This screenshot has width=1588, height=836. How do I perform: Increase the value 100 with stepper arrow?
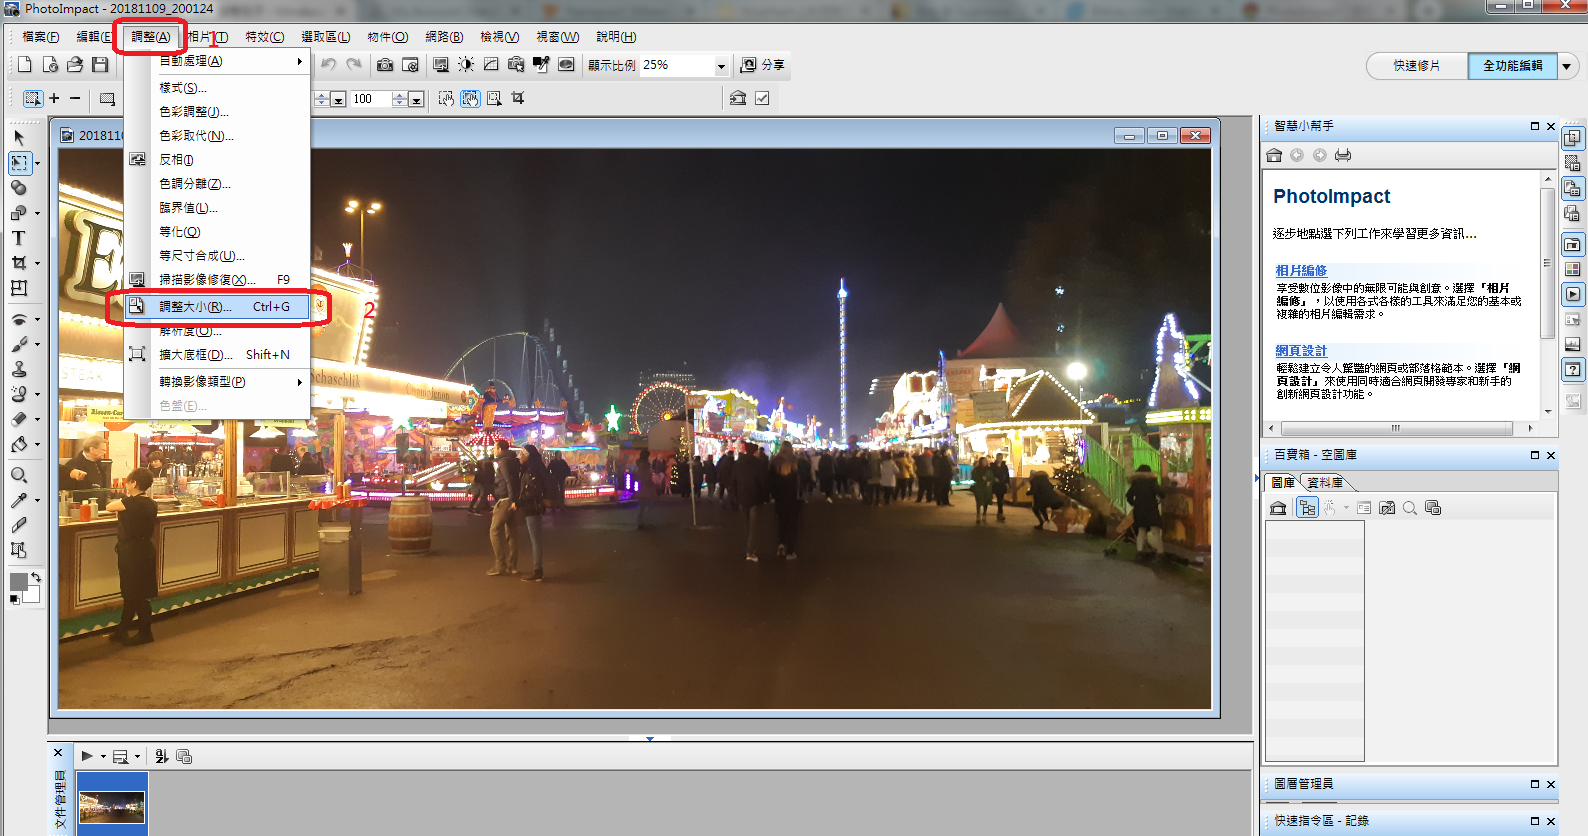pyautogui.click(x=399, y=96)
